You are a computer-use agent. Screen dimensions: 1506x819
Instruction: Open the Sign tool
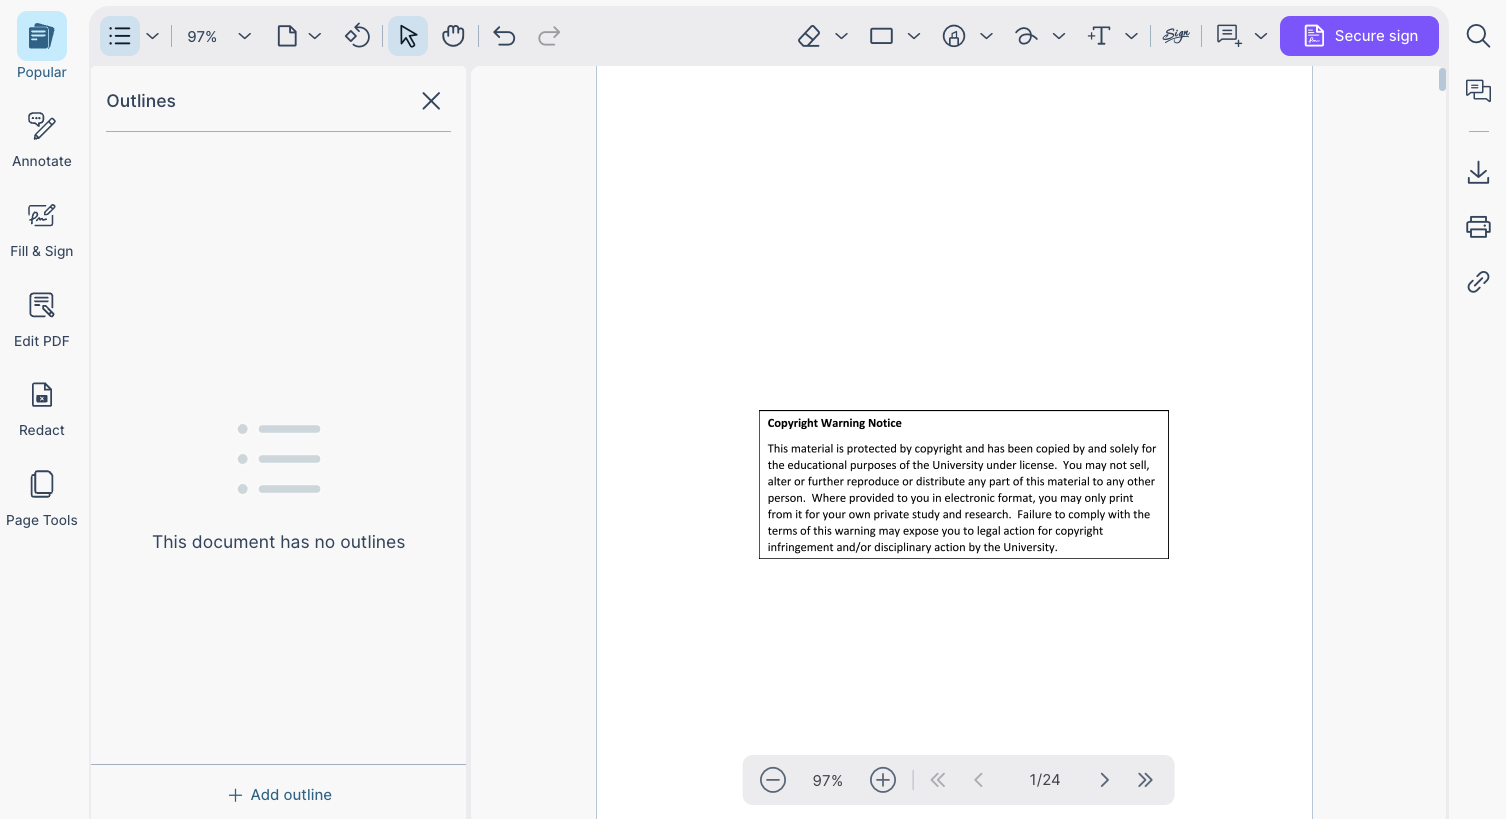[x=1176, y=35]
